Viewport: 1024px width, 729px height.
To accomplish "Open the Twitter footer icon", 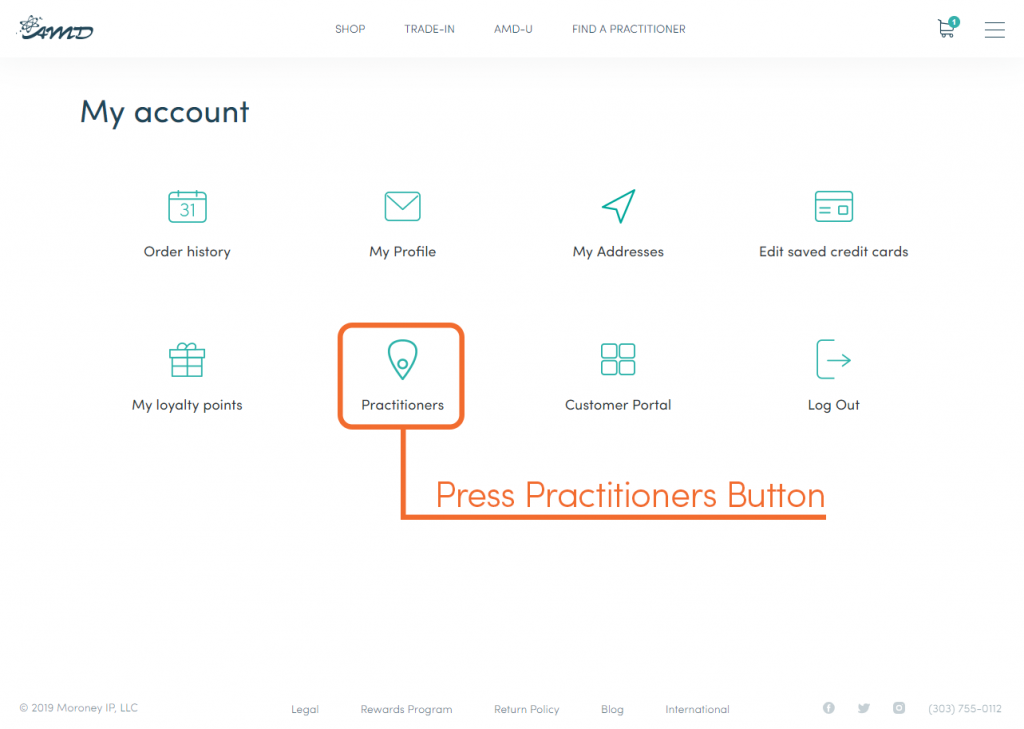I will pos(864,708).
